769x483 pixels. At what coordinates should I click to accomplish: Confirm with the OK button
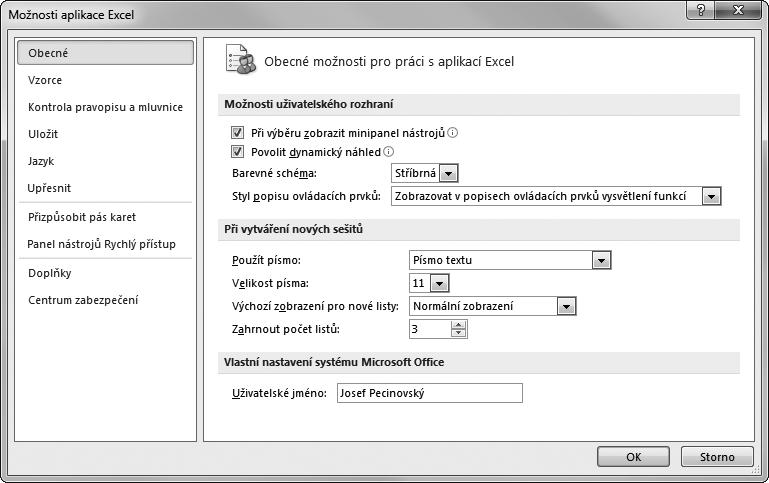(x=633, y=457)
